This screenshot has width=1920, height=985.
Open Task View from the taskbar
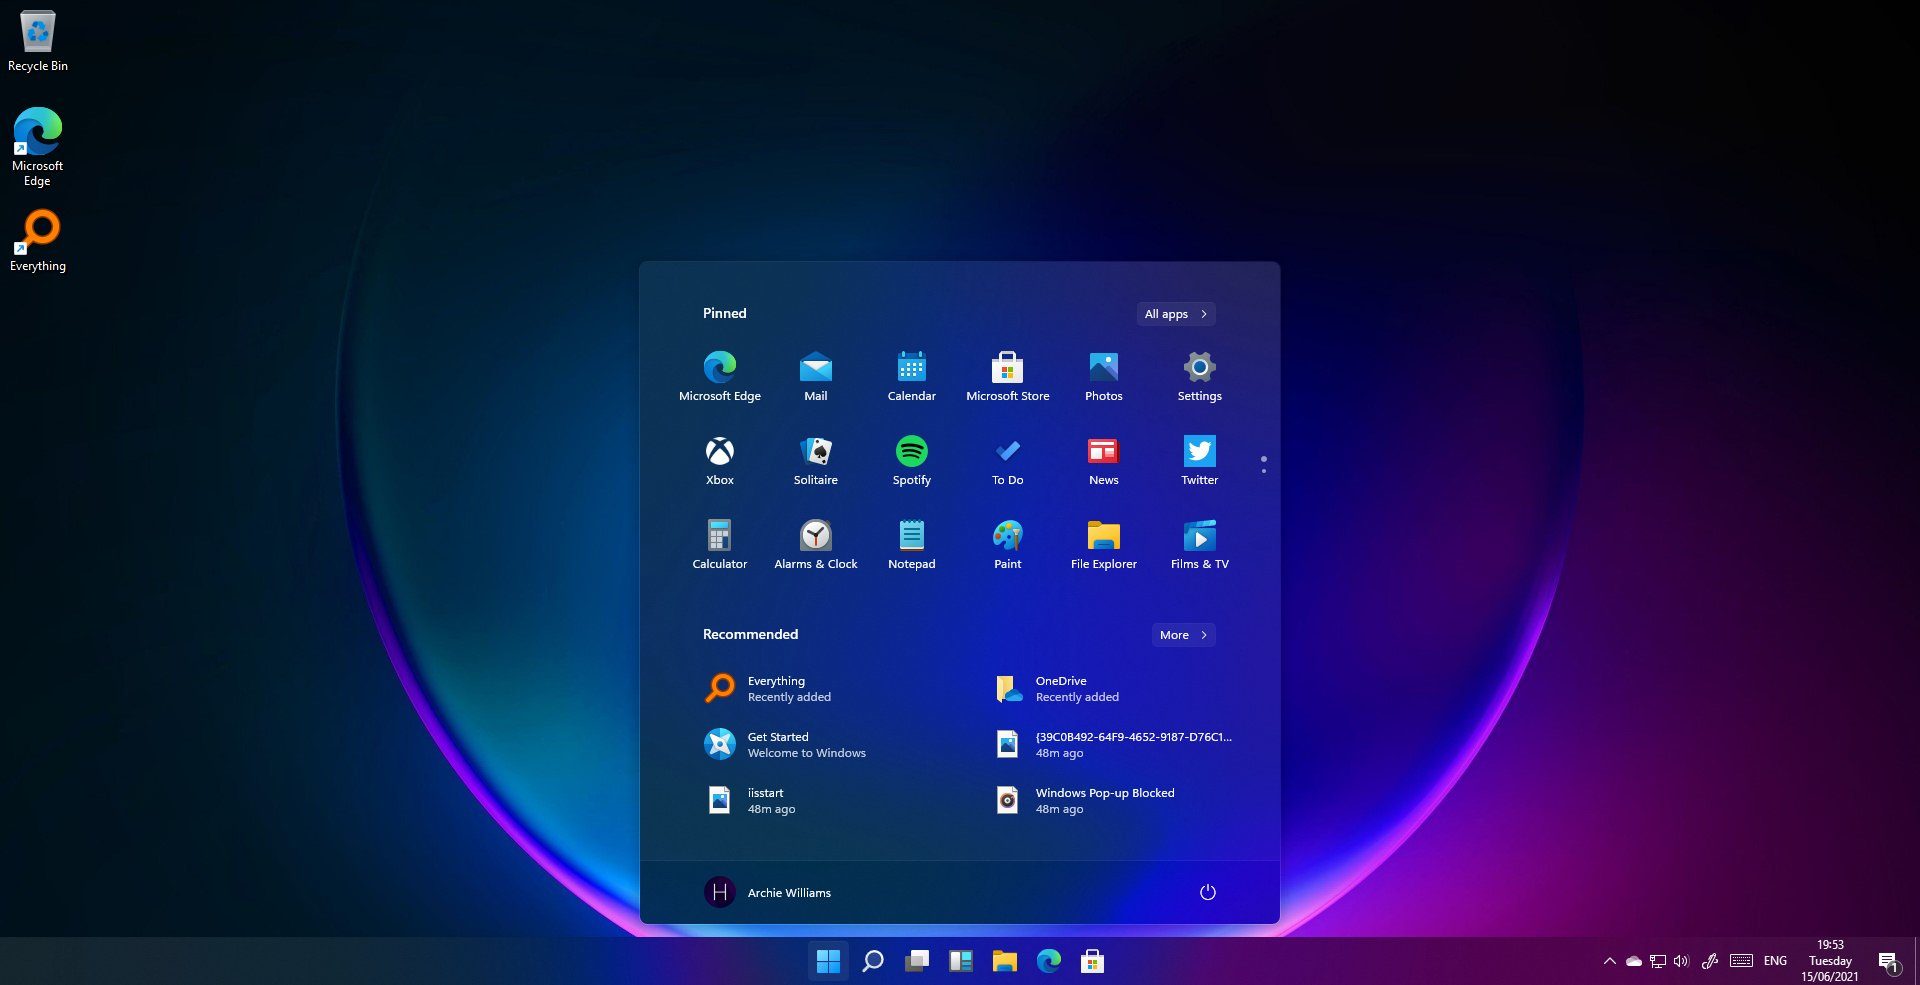tap(916, 961)
